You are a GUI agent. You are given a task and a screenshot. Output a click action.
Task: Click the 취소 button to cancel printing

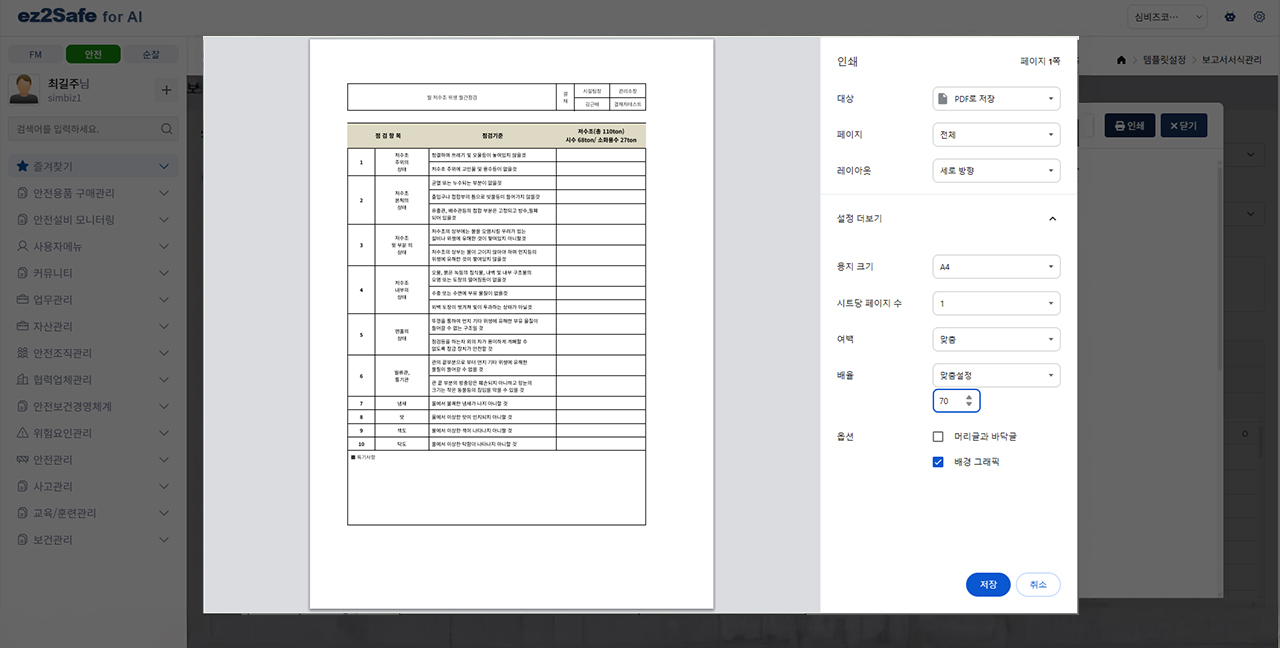1038,585
